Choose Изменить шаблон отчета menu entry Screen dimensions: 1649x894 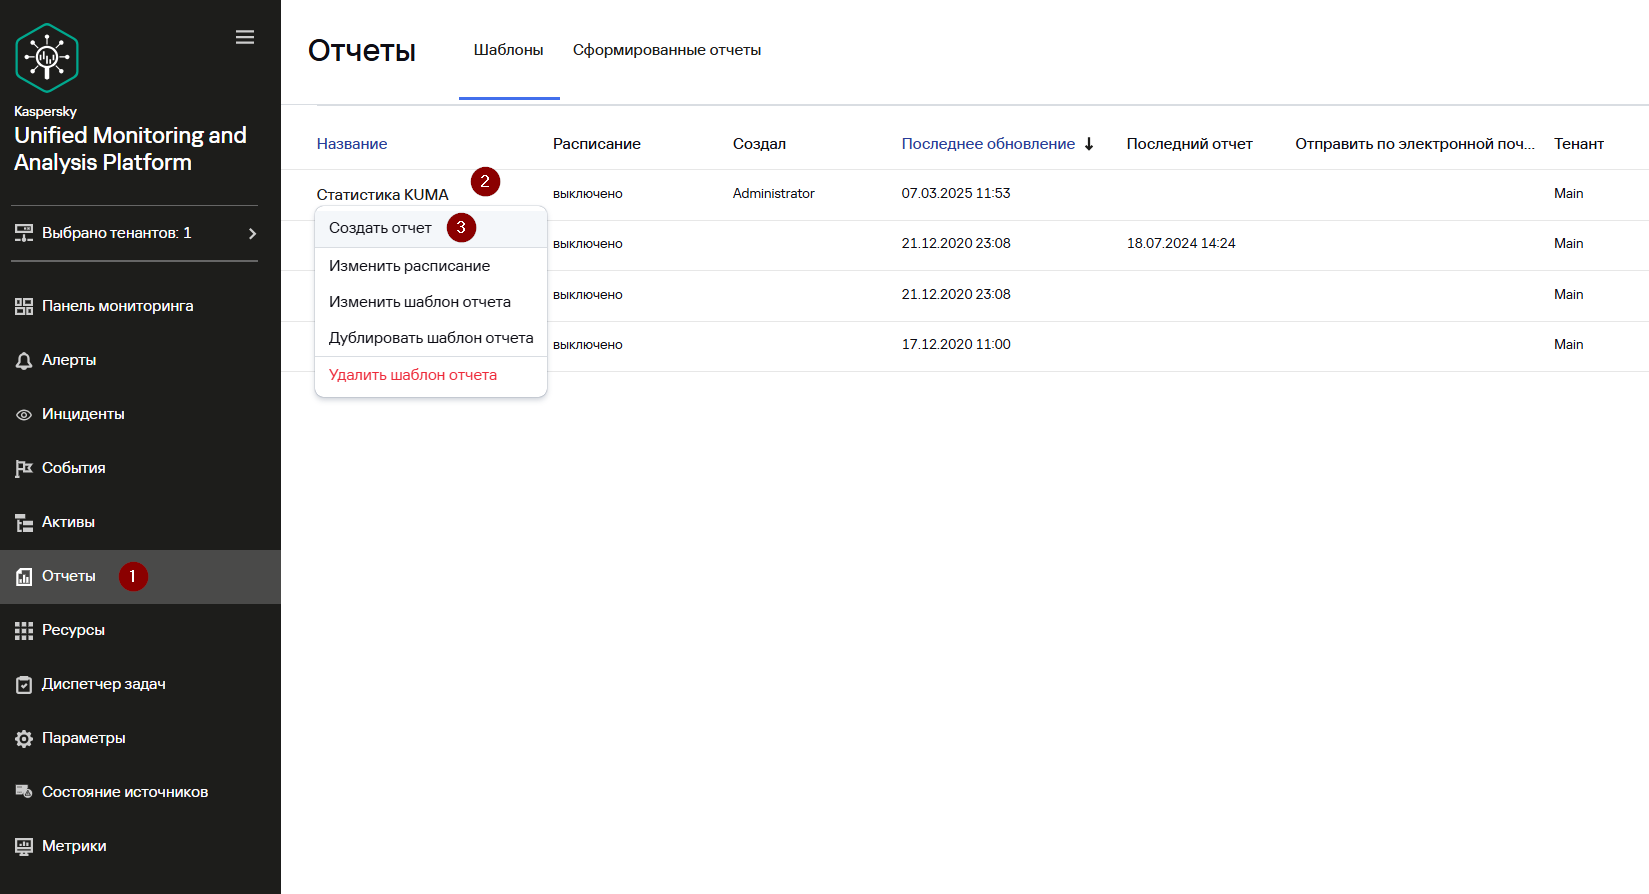pos(431,302)
